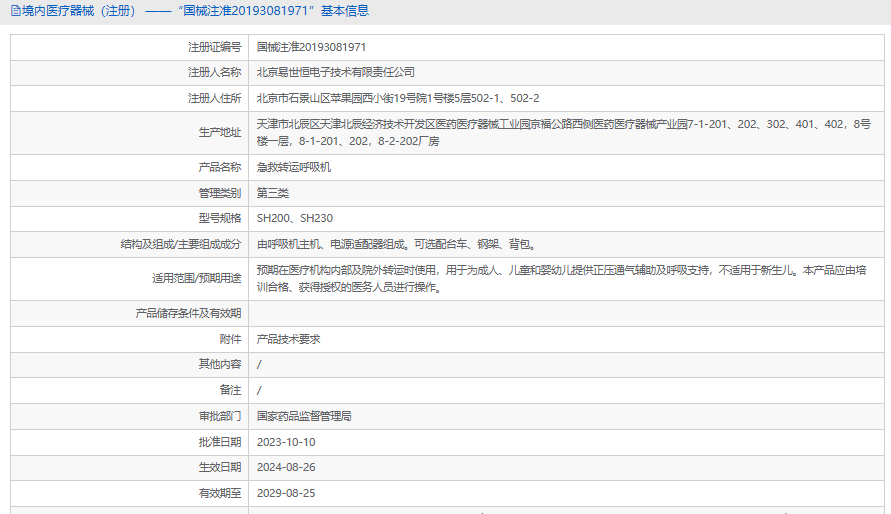
Task: Click the 型号规格 row label
Action: tap(220, 218)
